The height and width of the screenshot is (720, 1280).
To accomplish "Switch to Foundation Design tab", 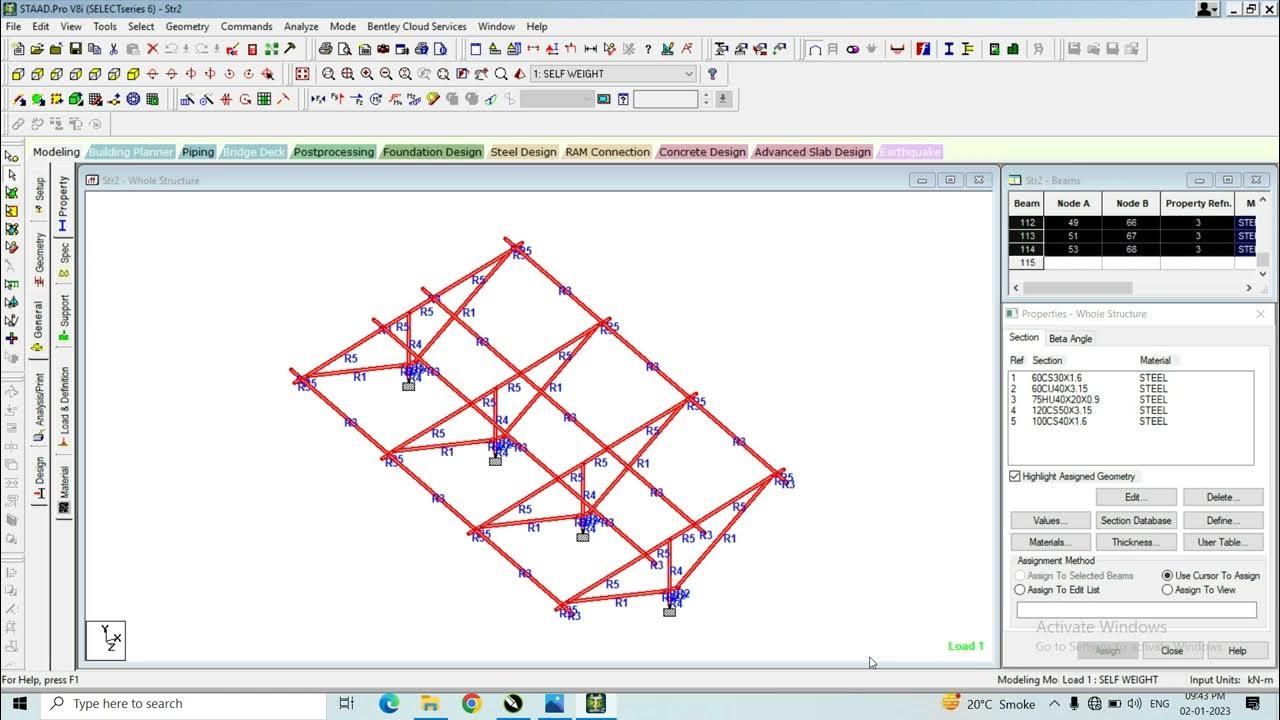I will [432, 152].
